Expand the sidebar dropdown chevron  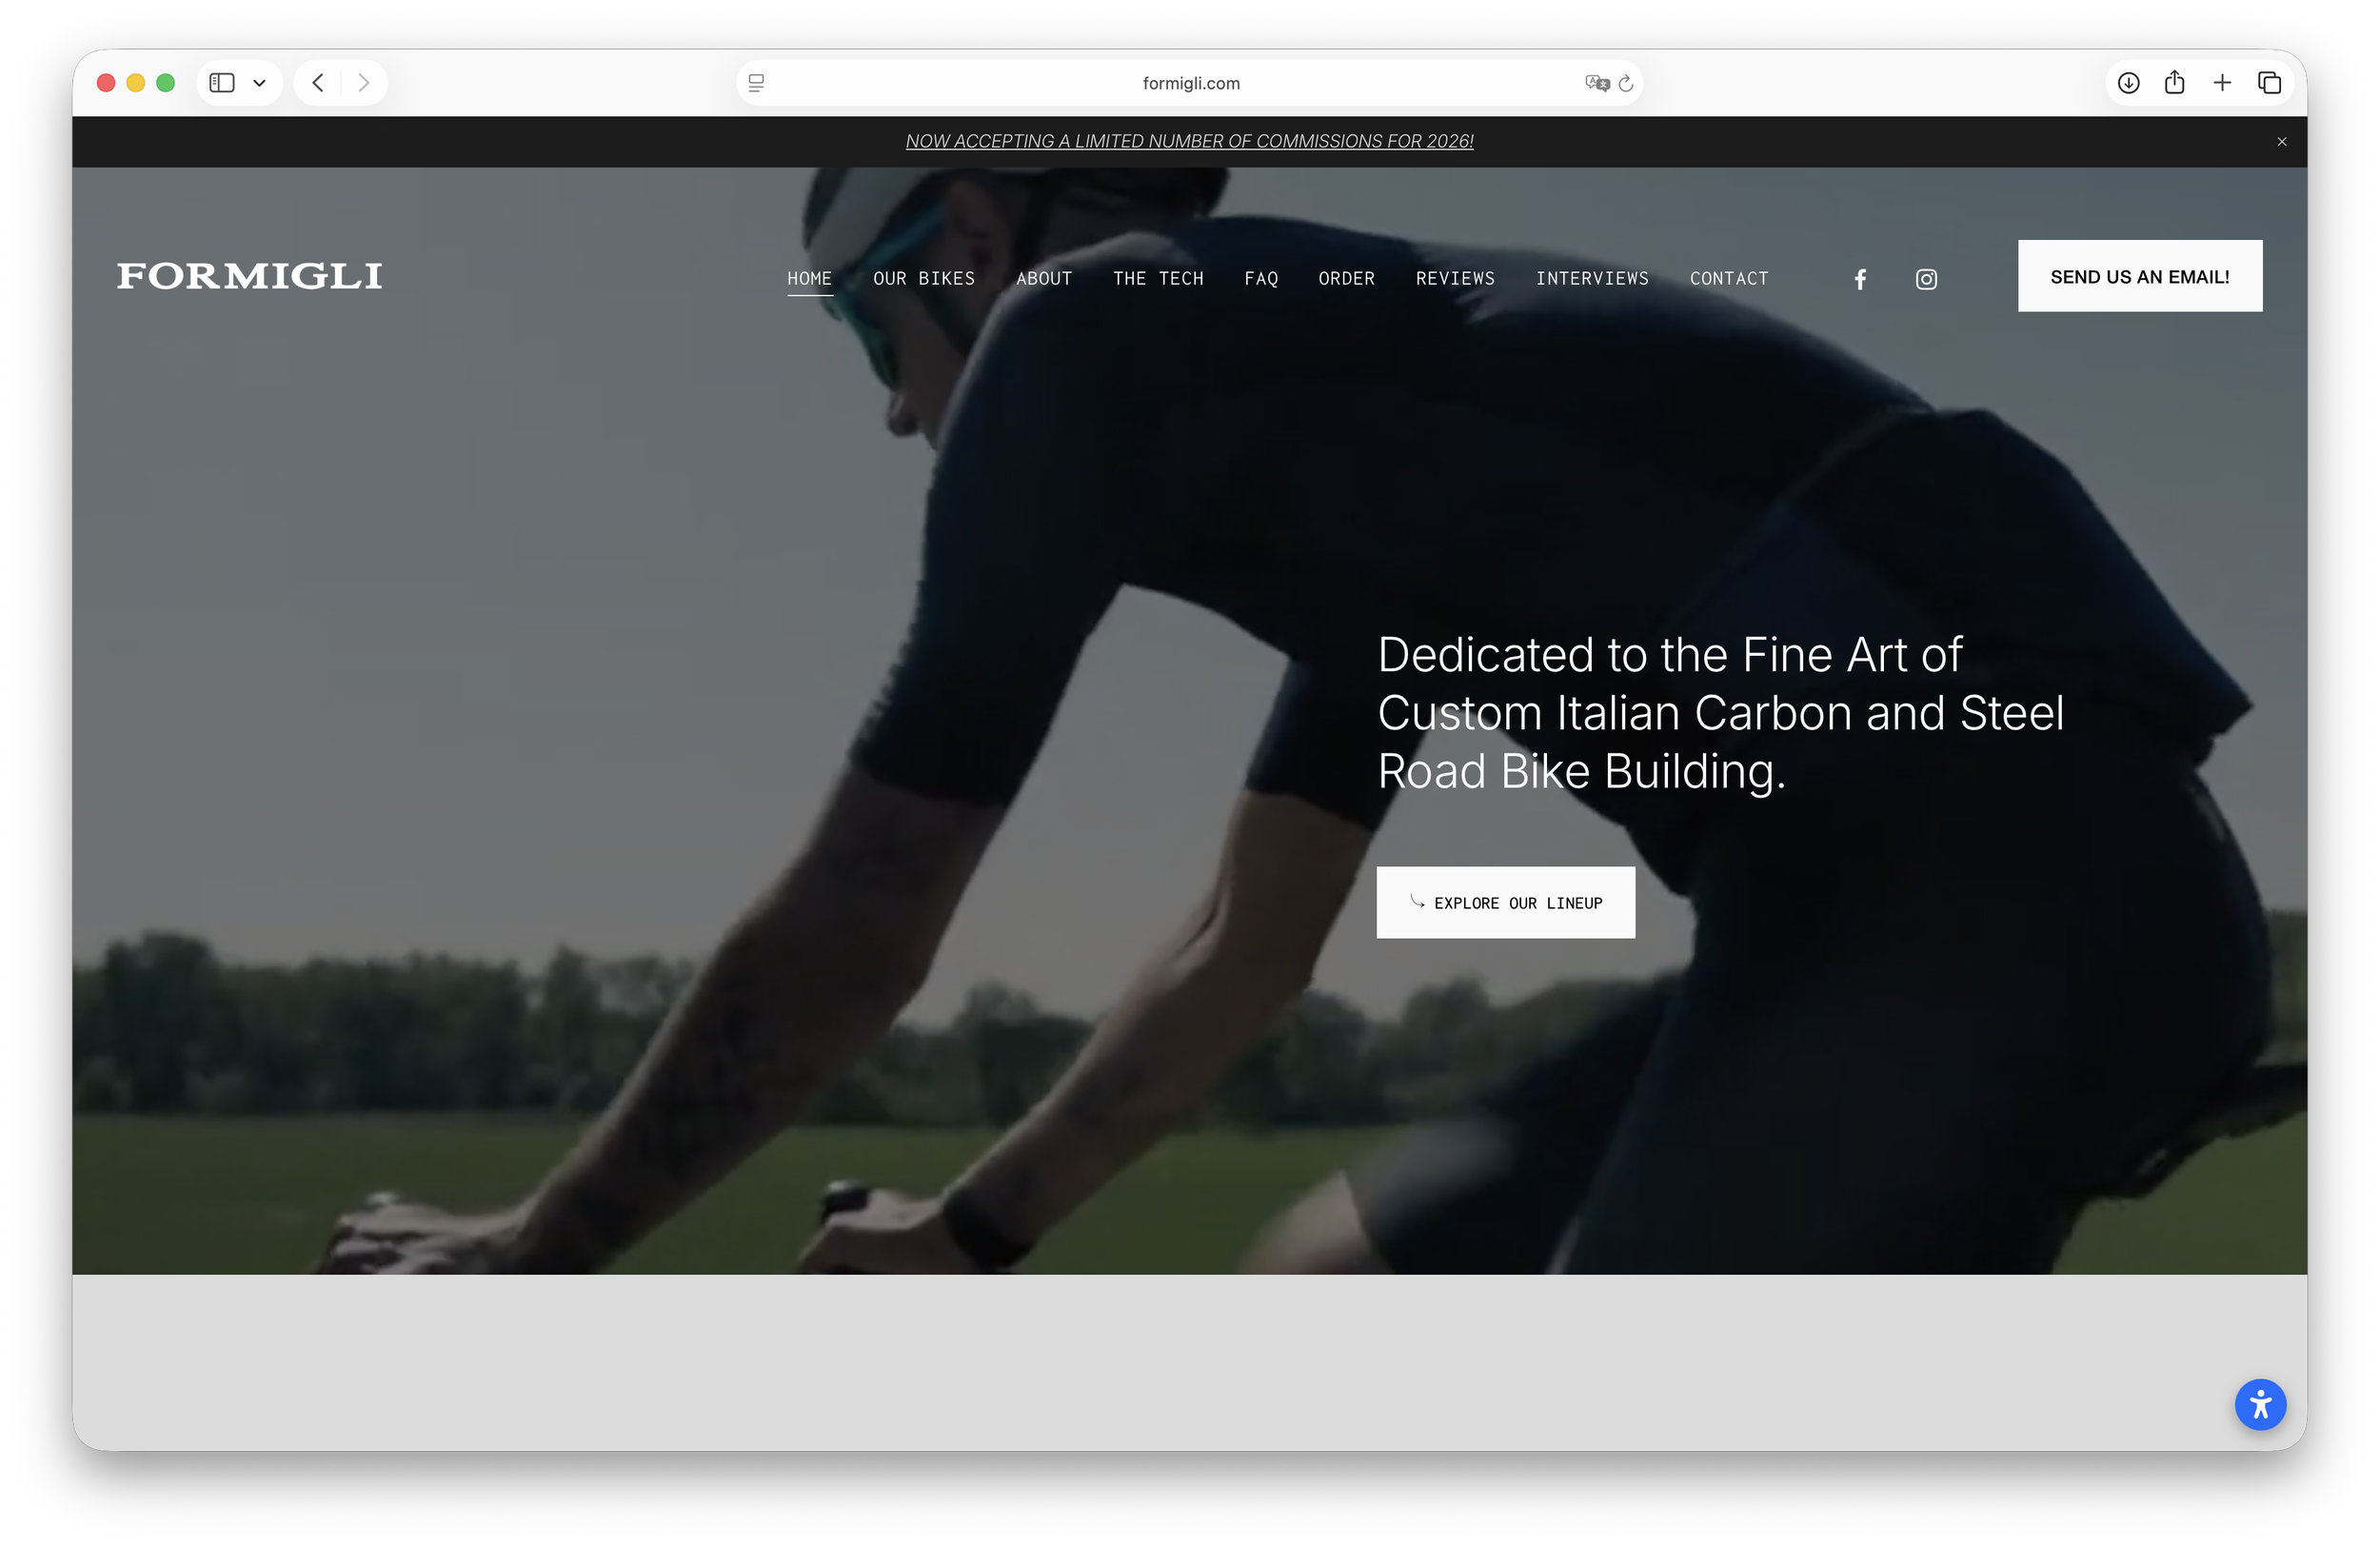pyautogui.click(x=259, y=83)
